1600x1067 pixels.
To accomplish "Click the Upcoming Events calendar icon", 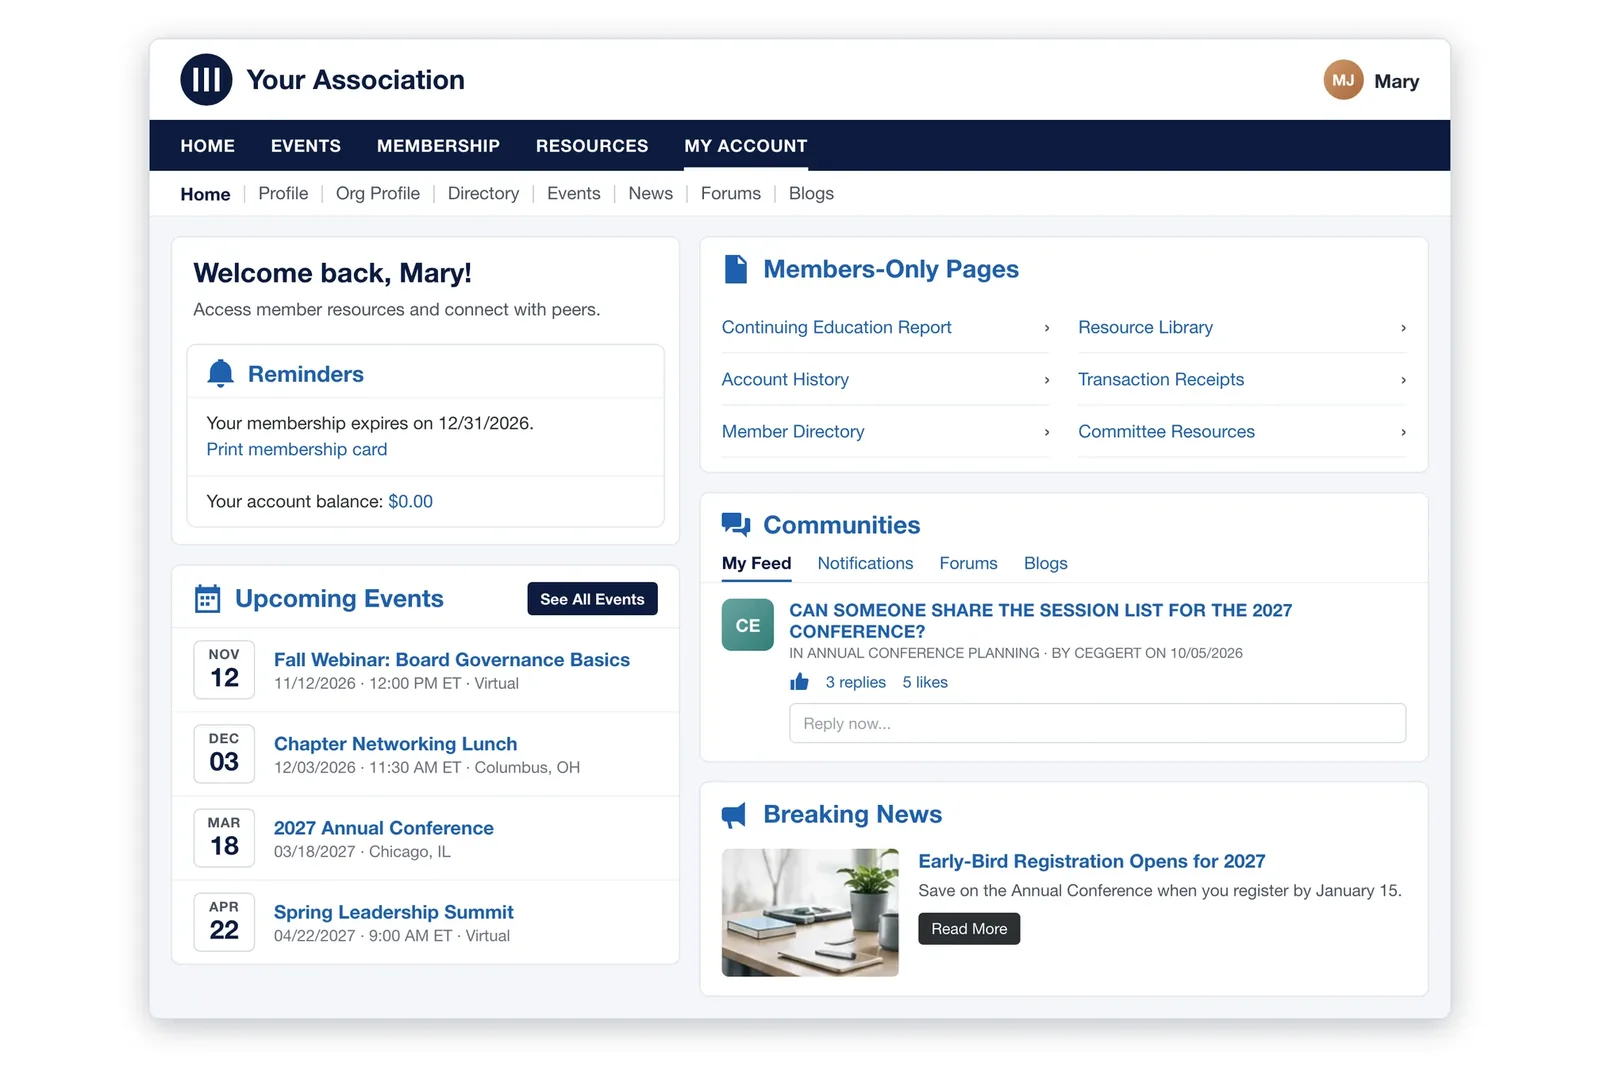I will (207, 598).
